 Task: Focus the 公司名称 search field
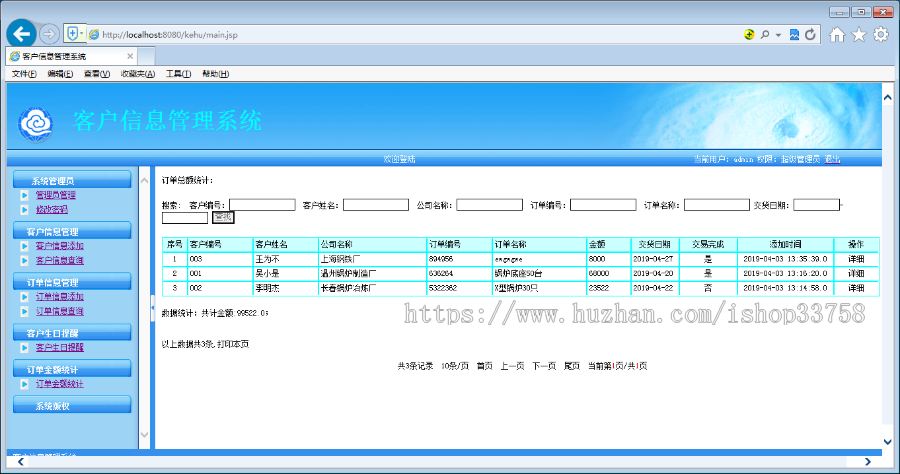[490, 205]
